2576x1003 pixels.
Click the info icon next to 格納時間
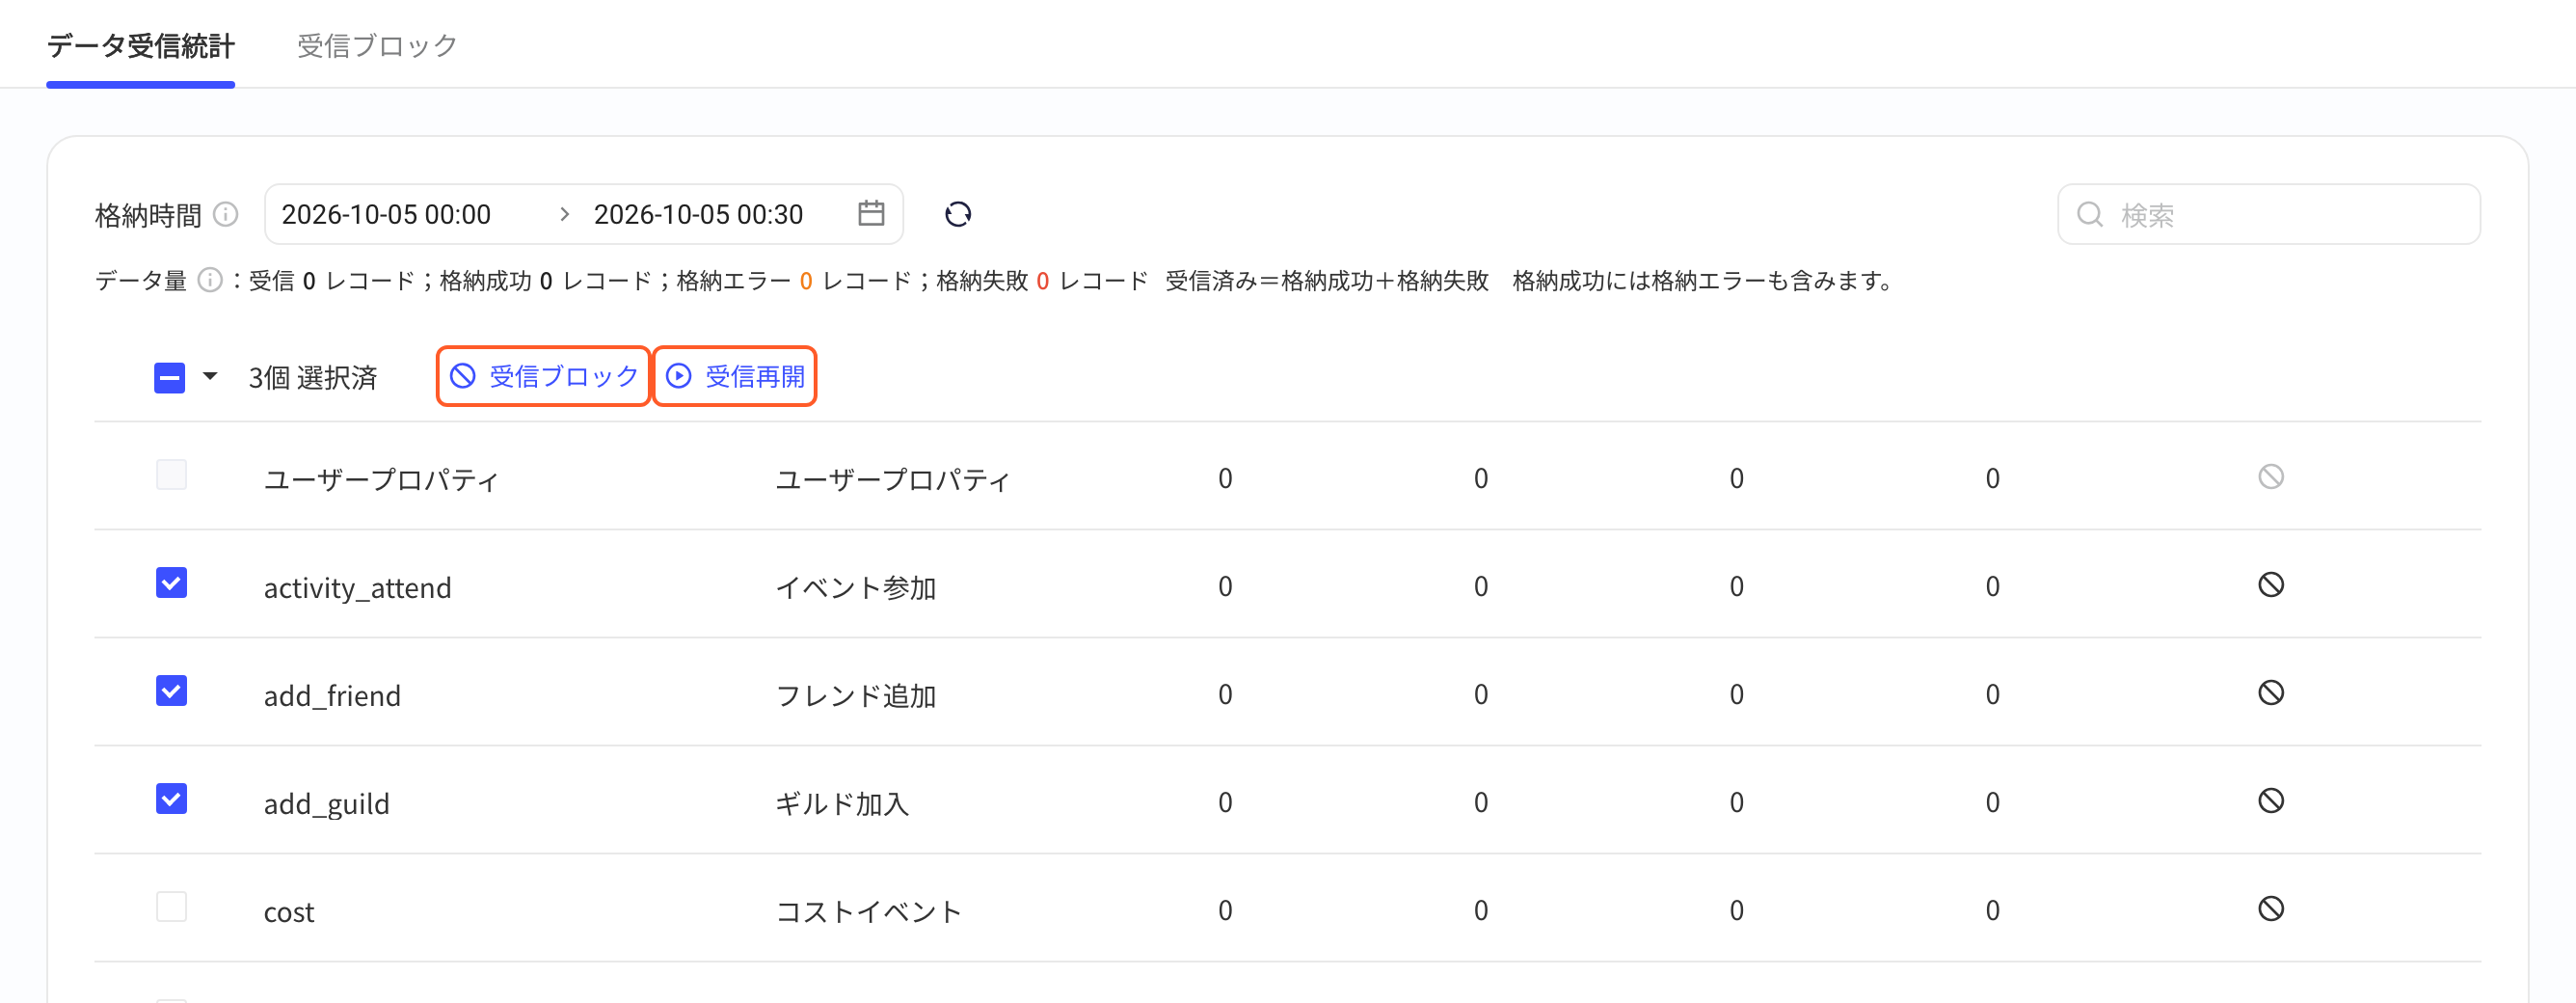(227, 214)
